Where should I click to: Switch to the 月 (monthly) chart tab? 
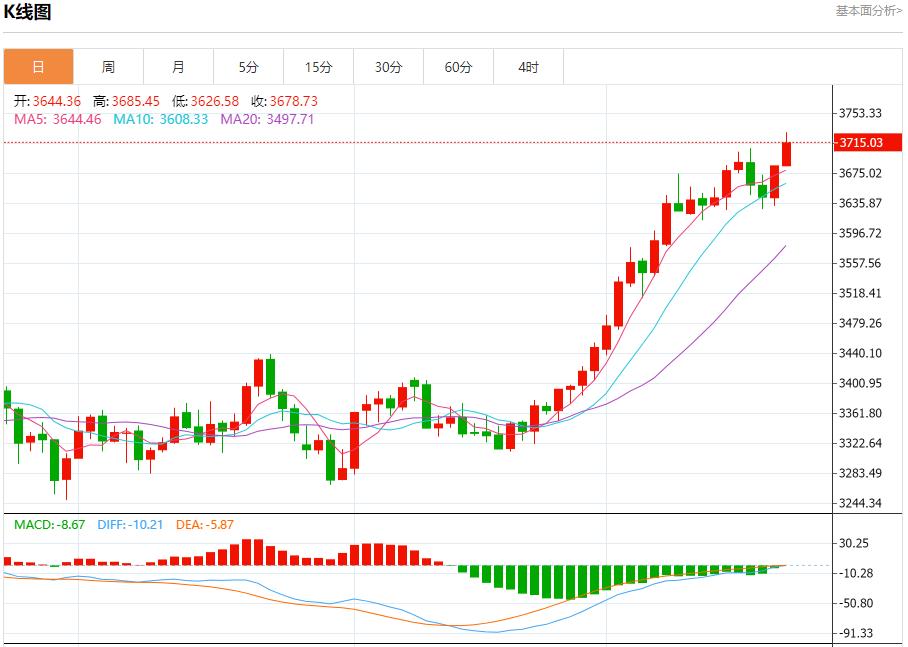pyautogui.click(x=178, y=66)
